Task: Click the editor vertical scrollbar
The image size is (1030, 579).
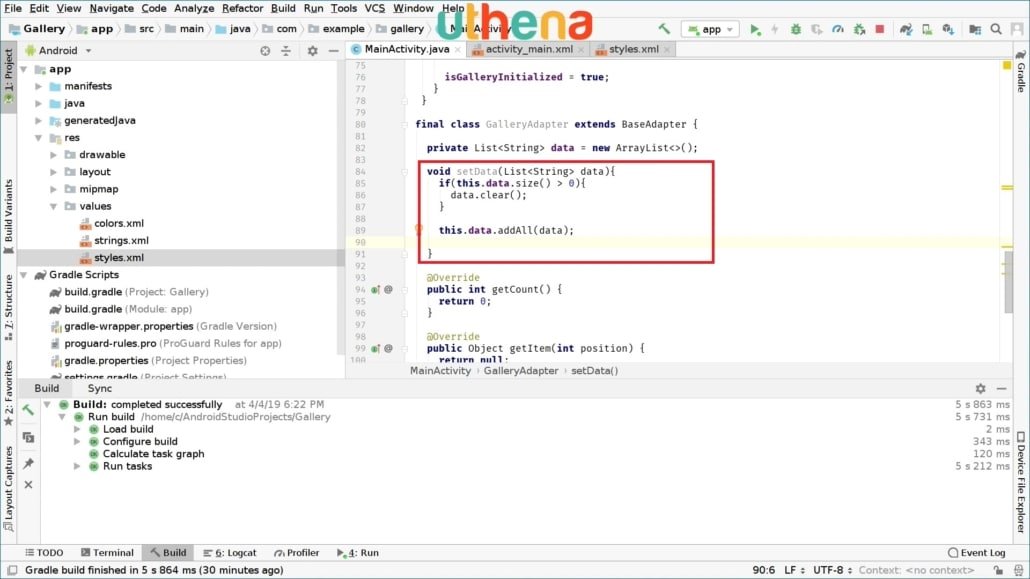Action: [x=1008, y=283]
